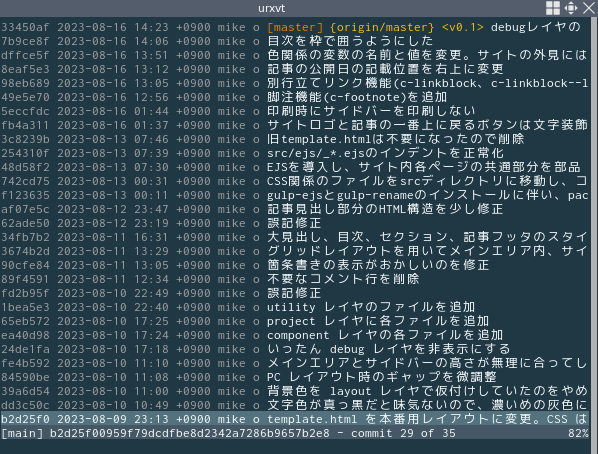Select commit 24de1fa about debug layer
598x454 pixels.
(295, 349)
